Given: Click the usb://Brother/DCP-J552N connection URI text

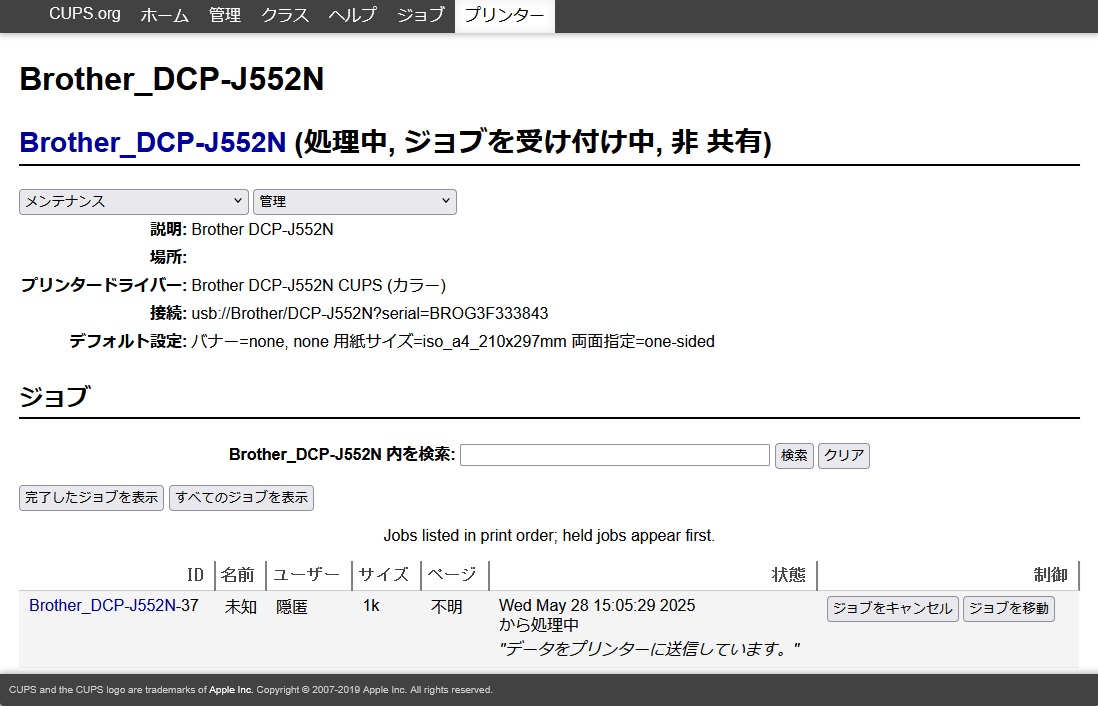Looking at the screenshot, I should [370, 313].
